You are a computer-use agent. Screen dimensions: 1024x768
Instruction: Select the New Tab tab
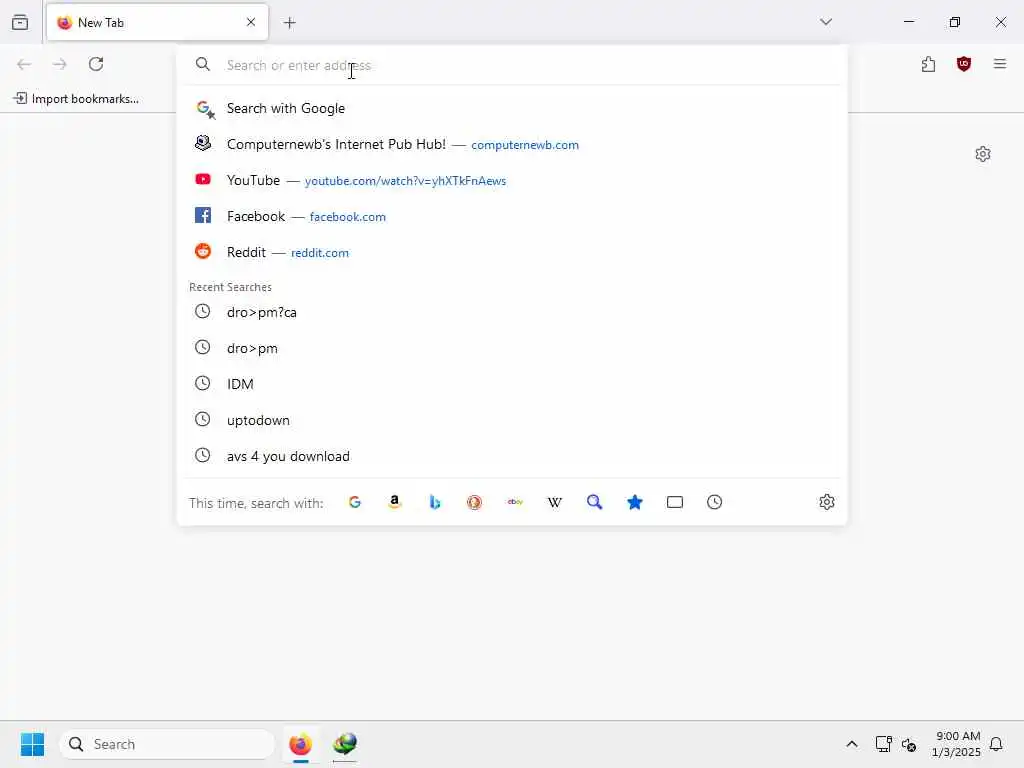(157, 23)
